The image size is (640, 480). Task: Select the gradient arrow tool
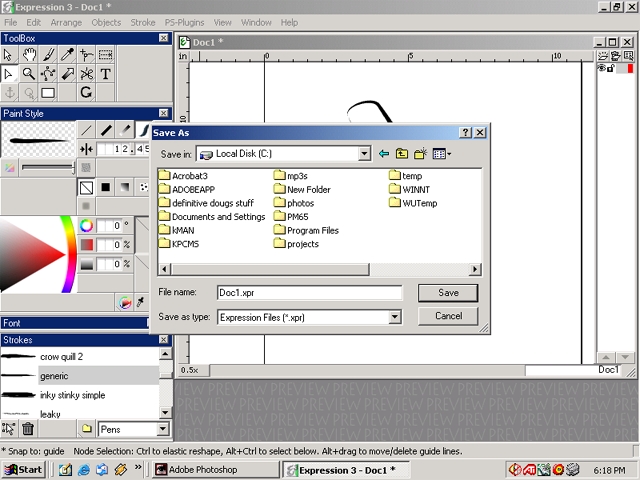pyautogui.click(x=67, y=74)
